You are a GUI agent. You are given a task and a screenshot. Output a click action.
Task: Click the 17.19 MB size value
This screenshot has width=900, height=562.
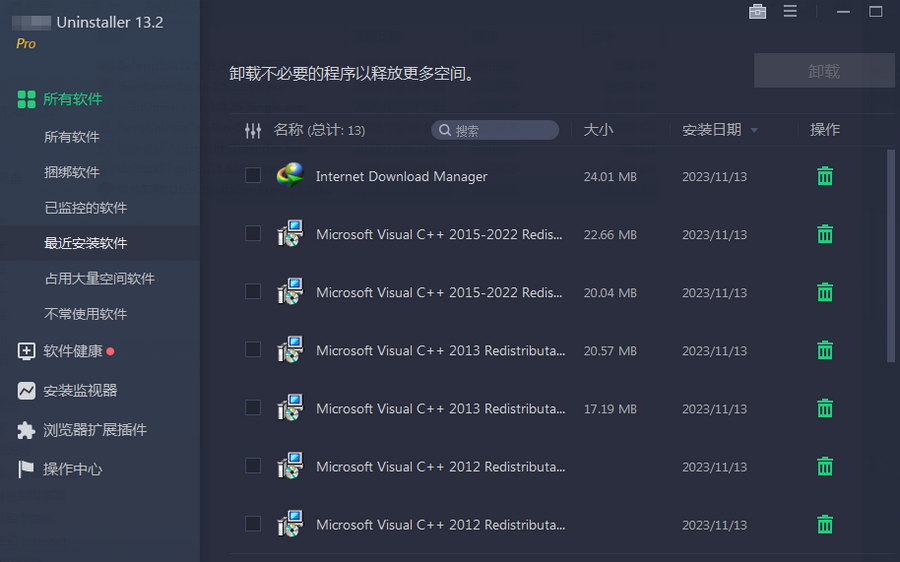610,409
